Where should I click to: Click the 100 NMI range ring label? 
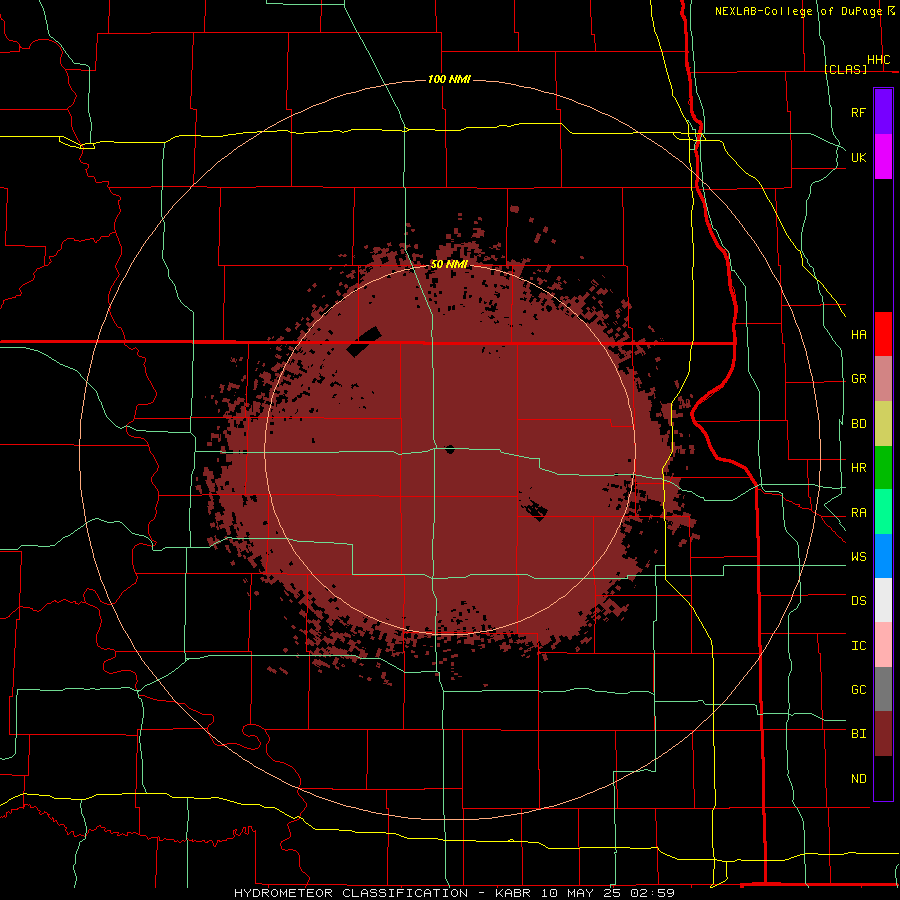(449, 79)
